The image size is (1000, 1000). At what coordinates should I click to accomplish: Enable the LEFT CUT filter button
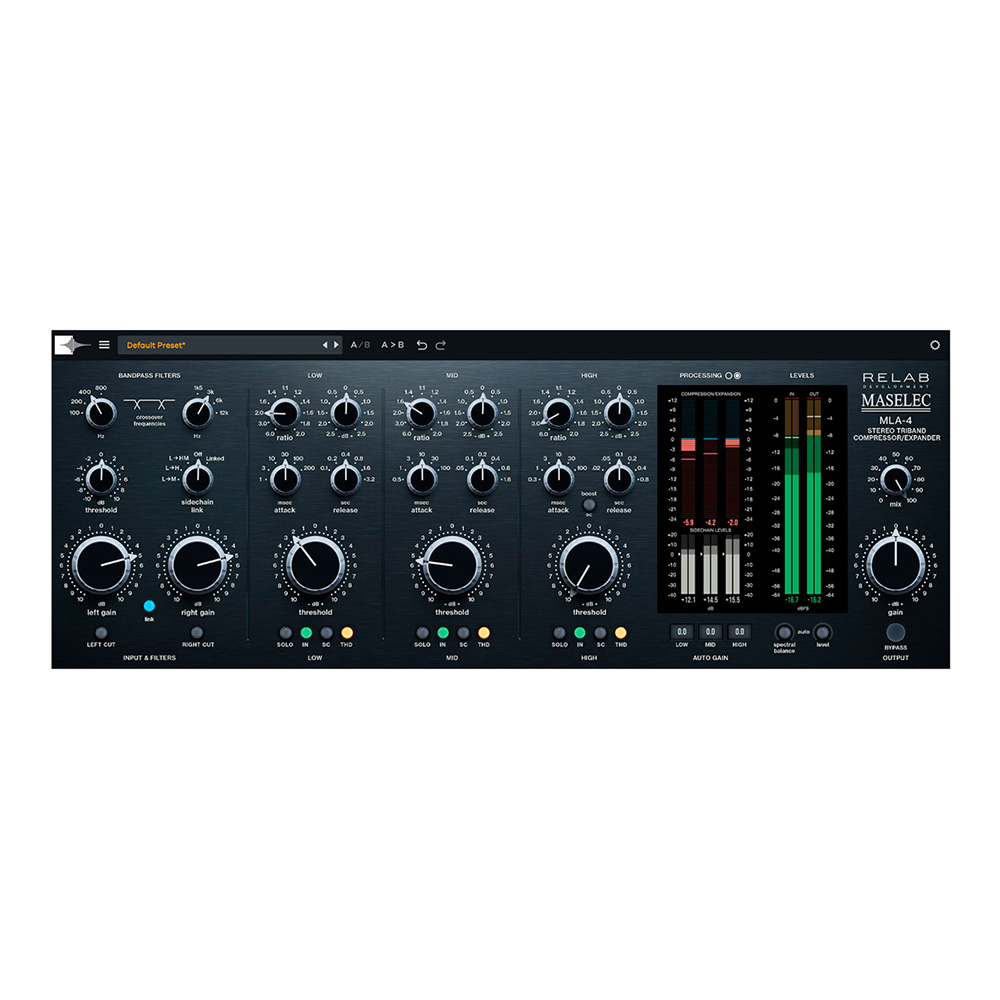tap(101, 633)
